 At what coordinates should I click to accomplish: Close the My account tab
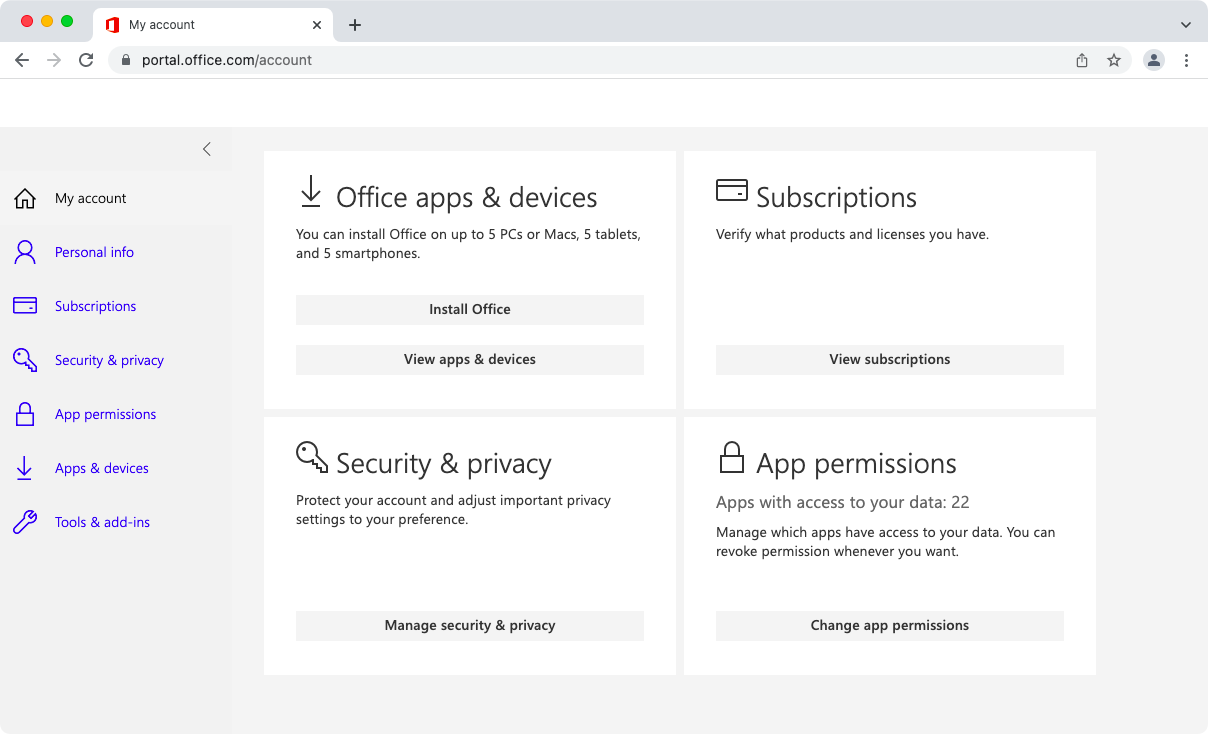318,25
